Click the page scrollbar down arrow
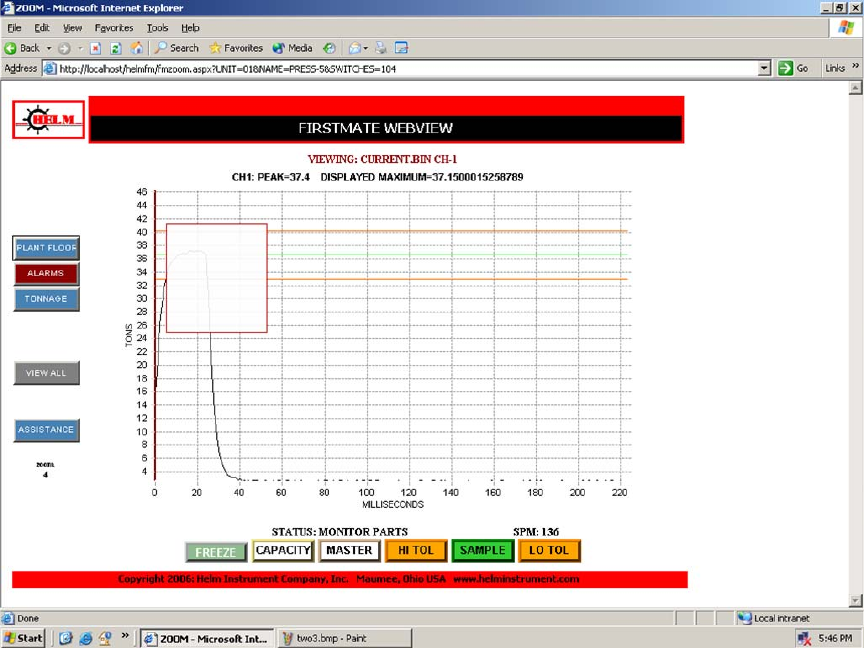The width and height of the screenshot is (864, 648). (x=856, y=601)
